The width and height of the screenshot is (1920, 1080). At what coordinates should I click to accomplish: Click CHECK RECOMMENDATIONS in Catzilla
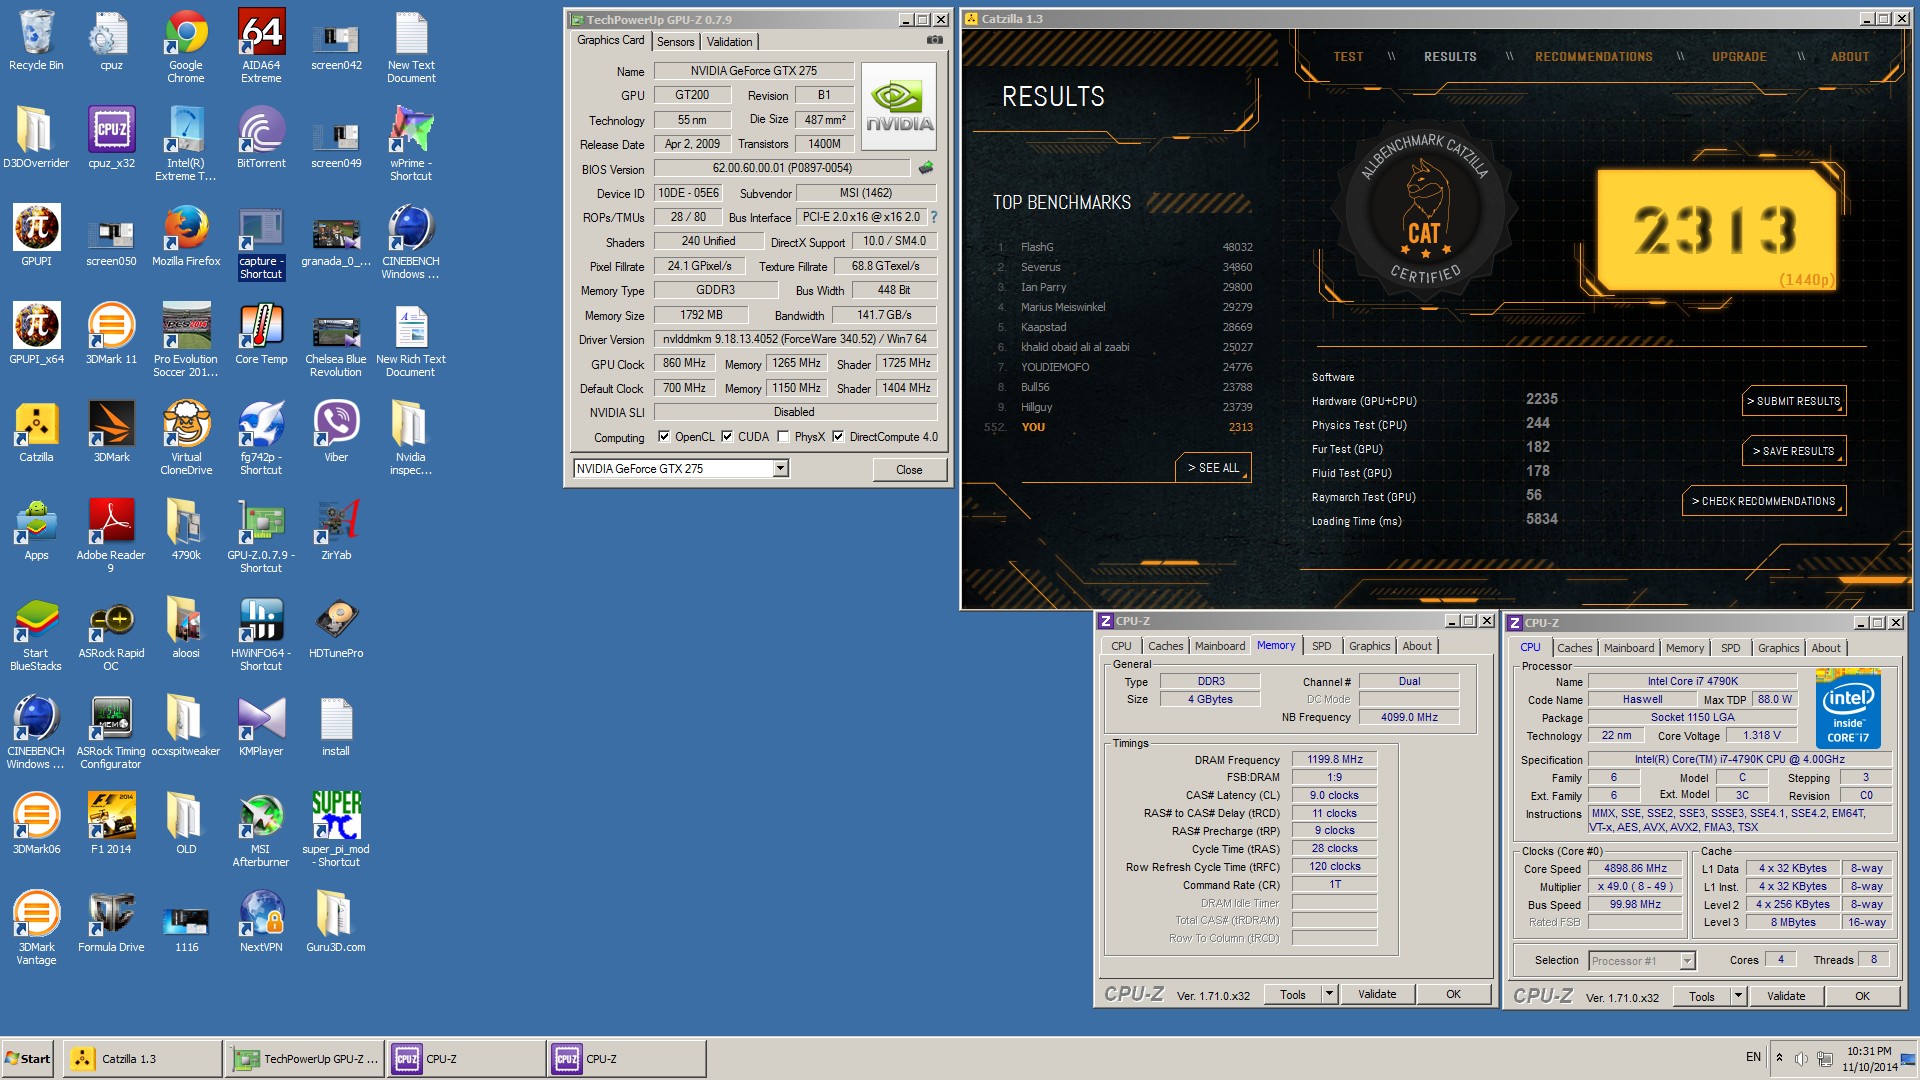click(x=1764, y=501)
